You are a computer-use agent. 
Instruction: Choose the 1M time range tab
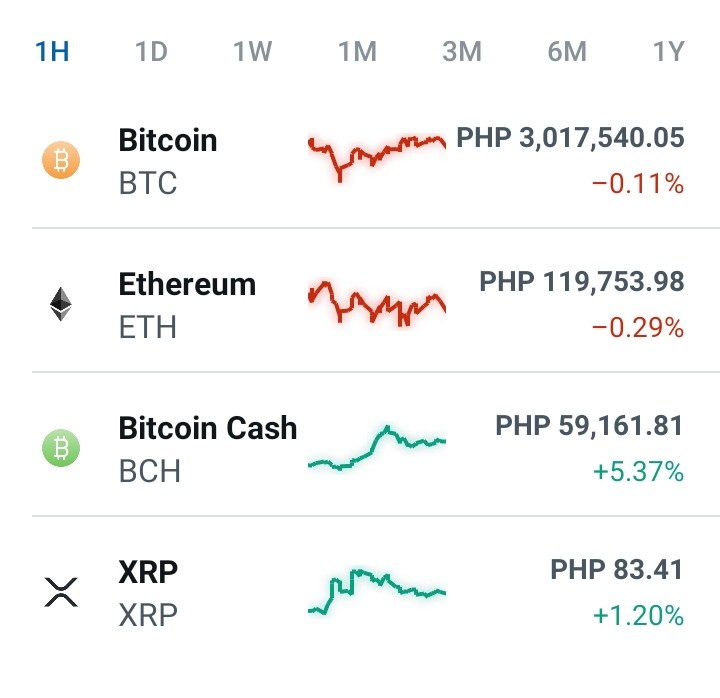click(x=357, y=51)
